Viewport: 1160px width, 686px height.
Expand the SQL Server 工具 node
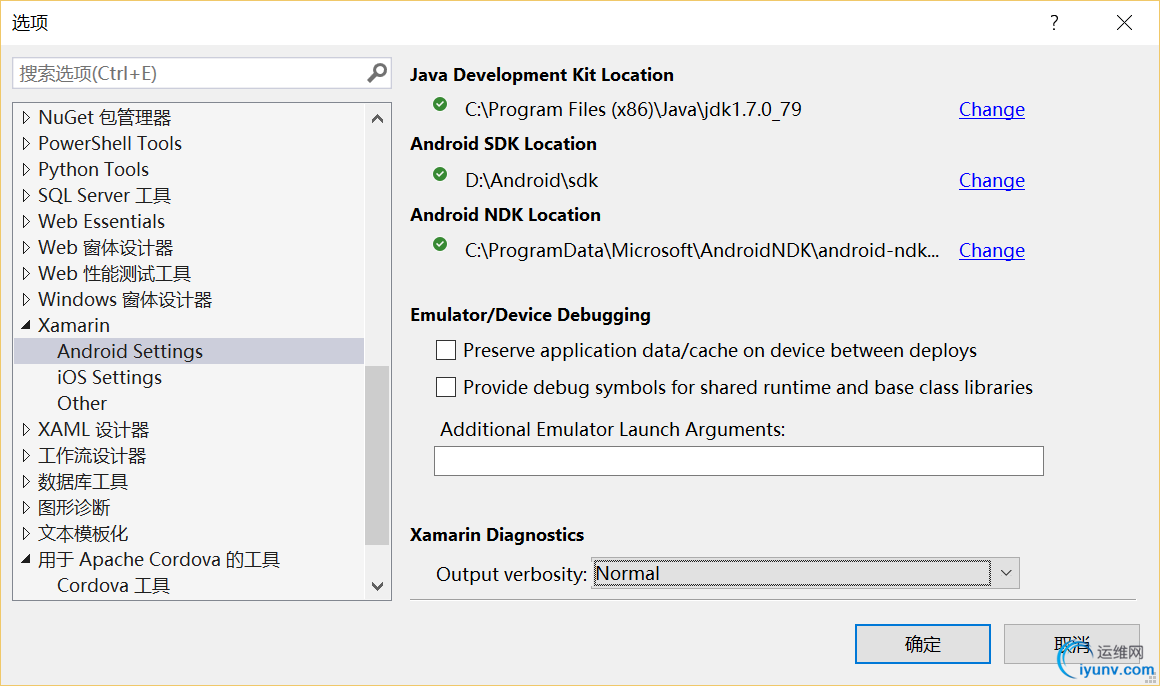26,195
